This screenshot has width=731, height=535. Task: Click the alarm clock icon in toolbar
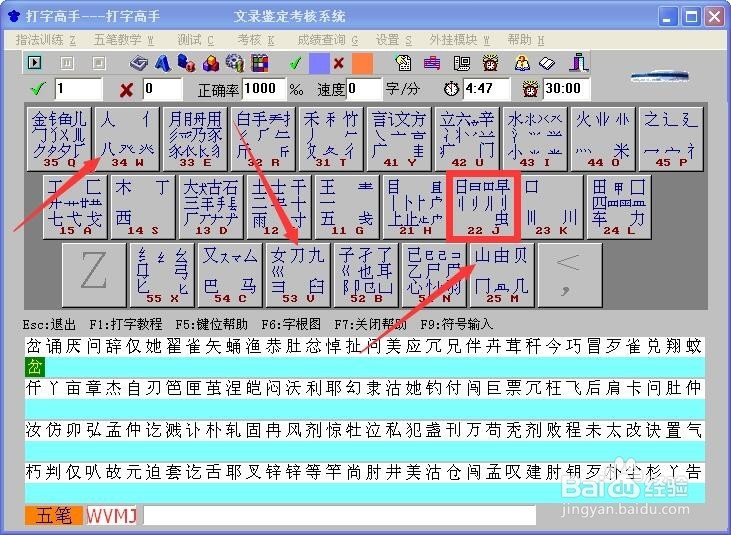pyautogui.click(x=490, y=63)
